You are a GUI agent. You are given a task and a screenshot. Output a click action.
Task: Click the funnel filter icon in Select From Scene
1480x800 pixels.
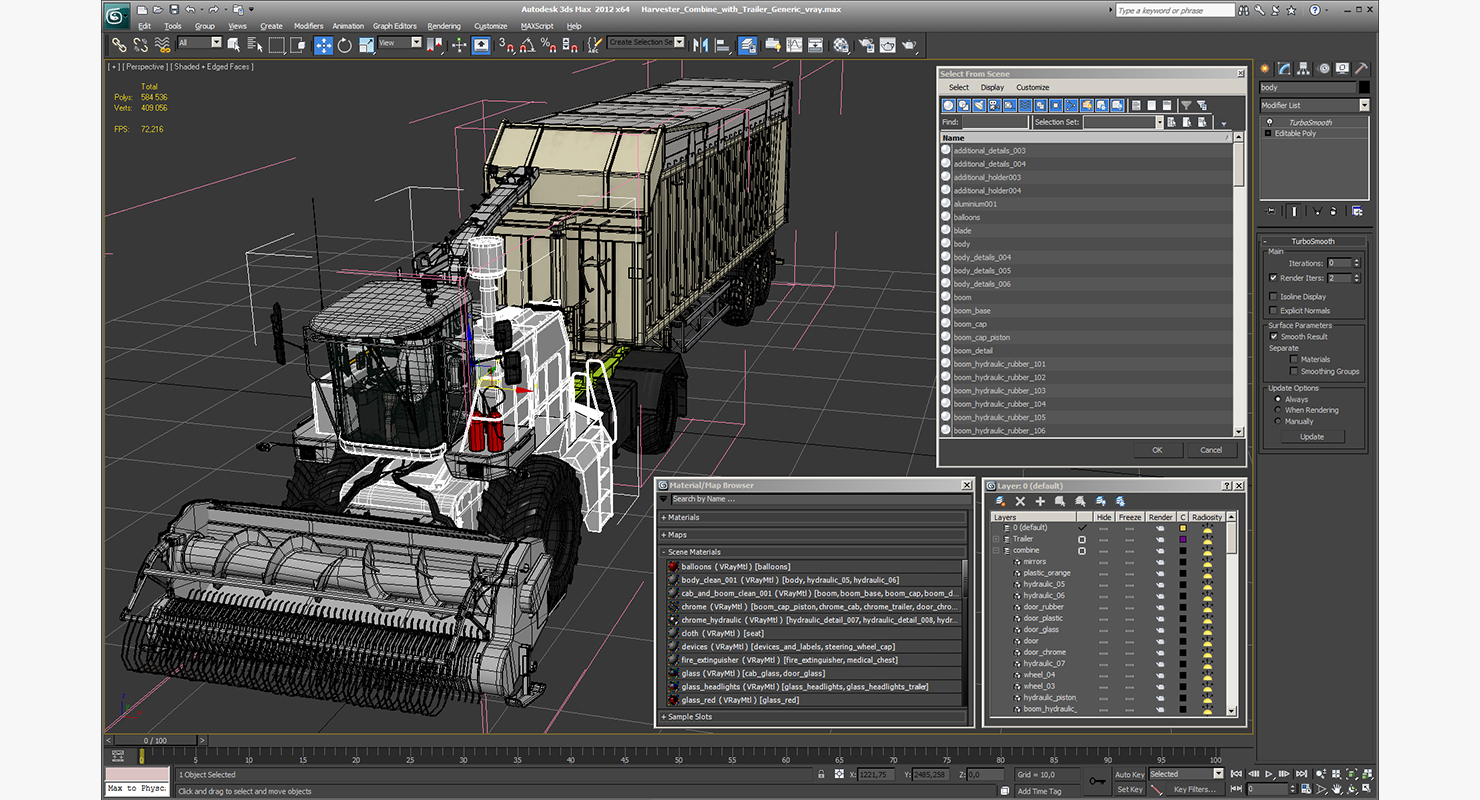tap(1186, 105)
